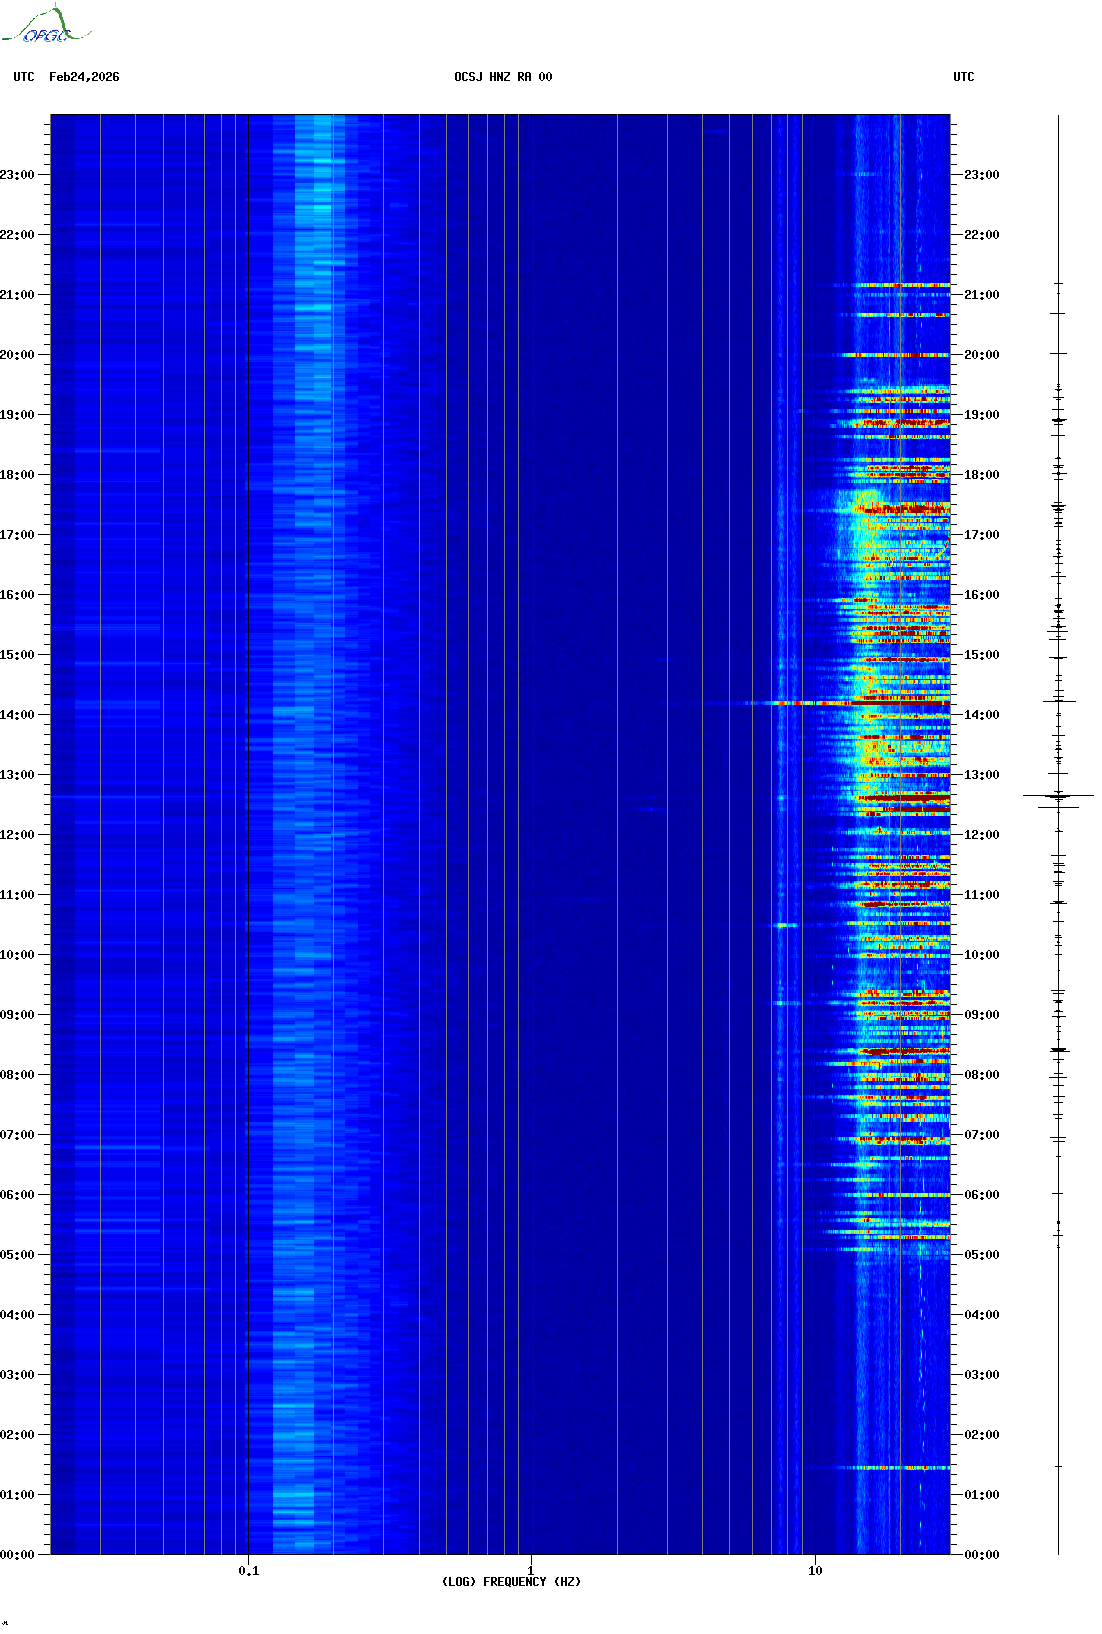Click the (LOG) FREQUENCY (HZ) axis title
Screen dimensions: 1102x1634
pos(511,1582)
